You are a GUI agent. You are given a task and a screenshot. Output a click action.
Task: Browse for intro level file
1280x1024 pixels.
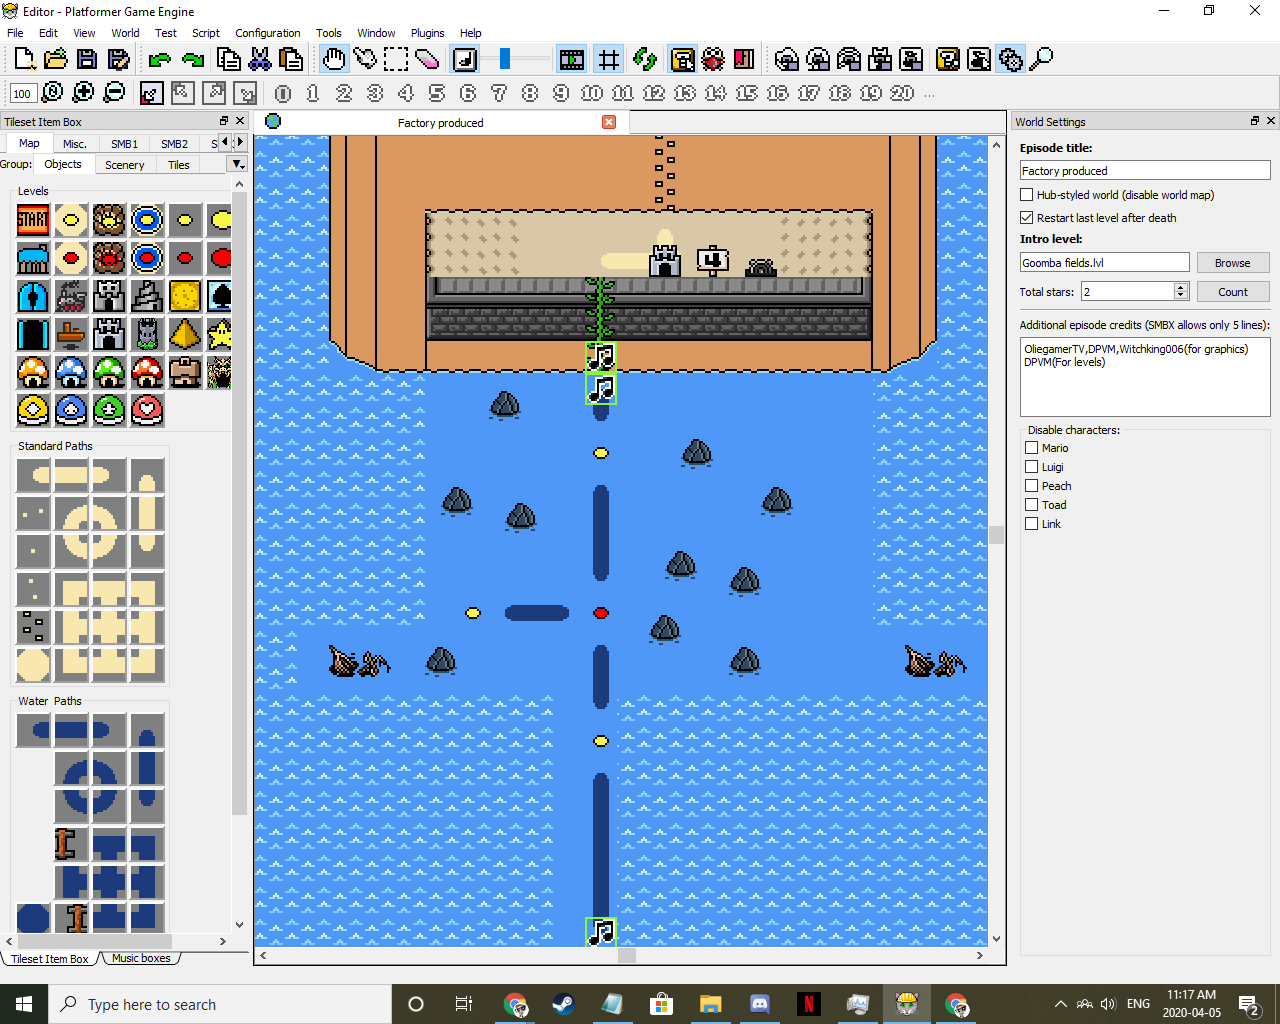coord(1232,263)
